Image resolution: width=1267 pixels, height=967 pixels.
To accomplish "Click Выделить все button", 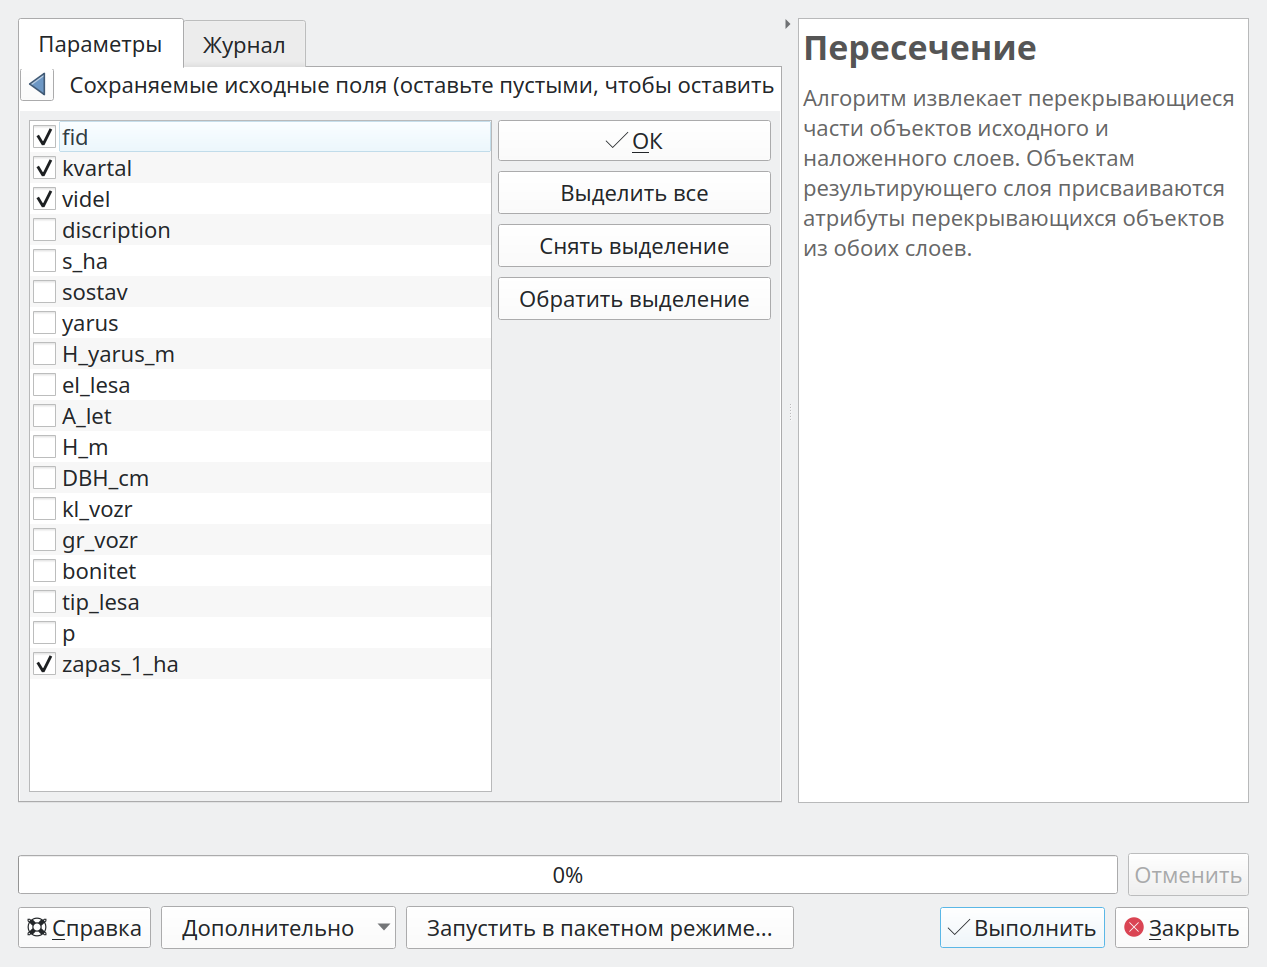I will 634,193.
